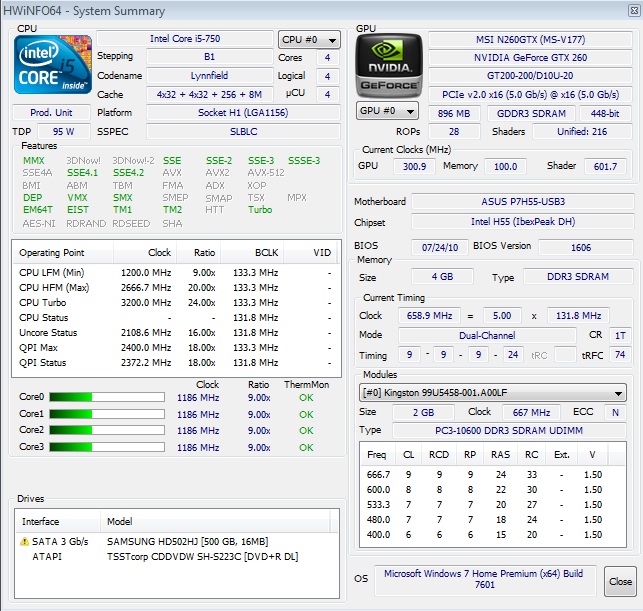Click the Dual-Channel mode field
Viewport: 643px width, 611px height.
click(x=487, y=335)
